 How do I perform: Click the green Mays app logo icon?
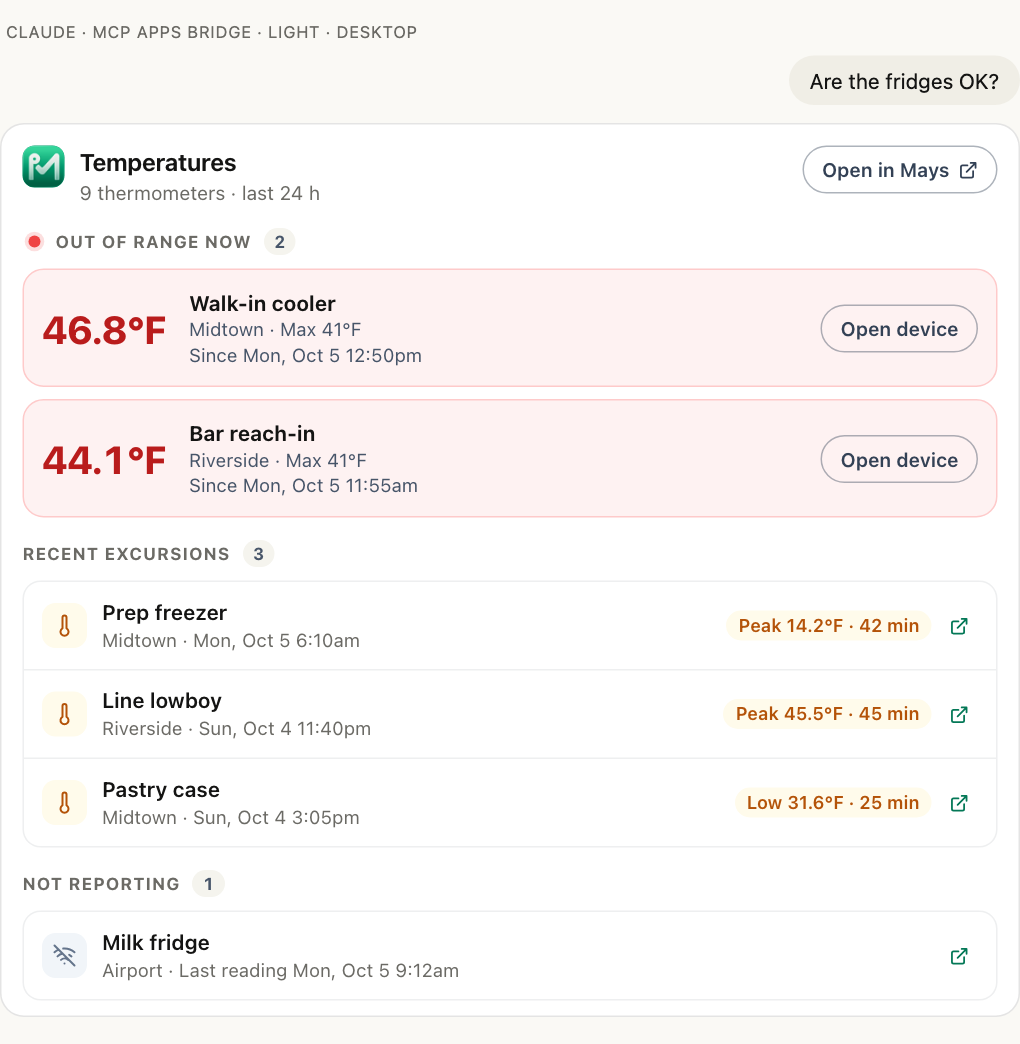[x=43, y=166]
